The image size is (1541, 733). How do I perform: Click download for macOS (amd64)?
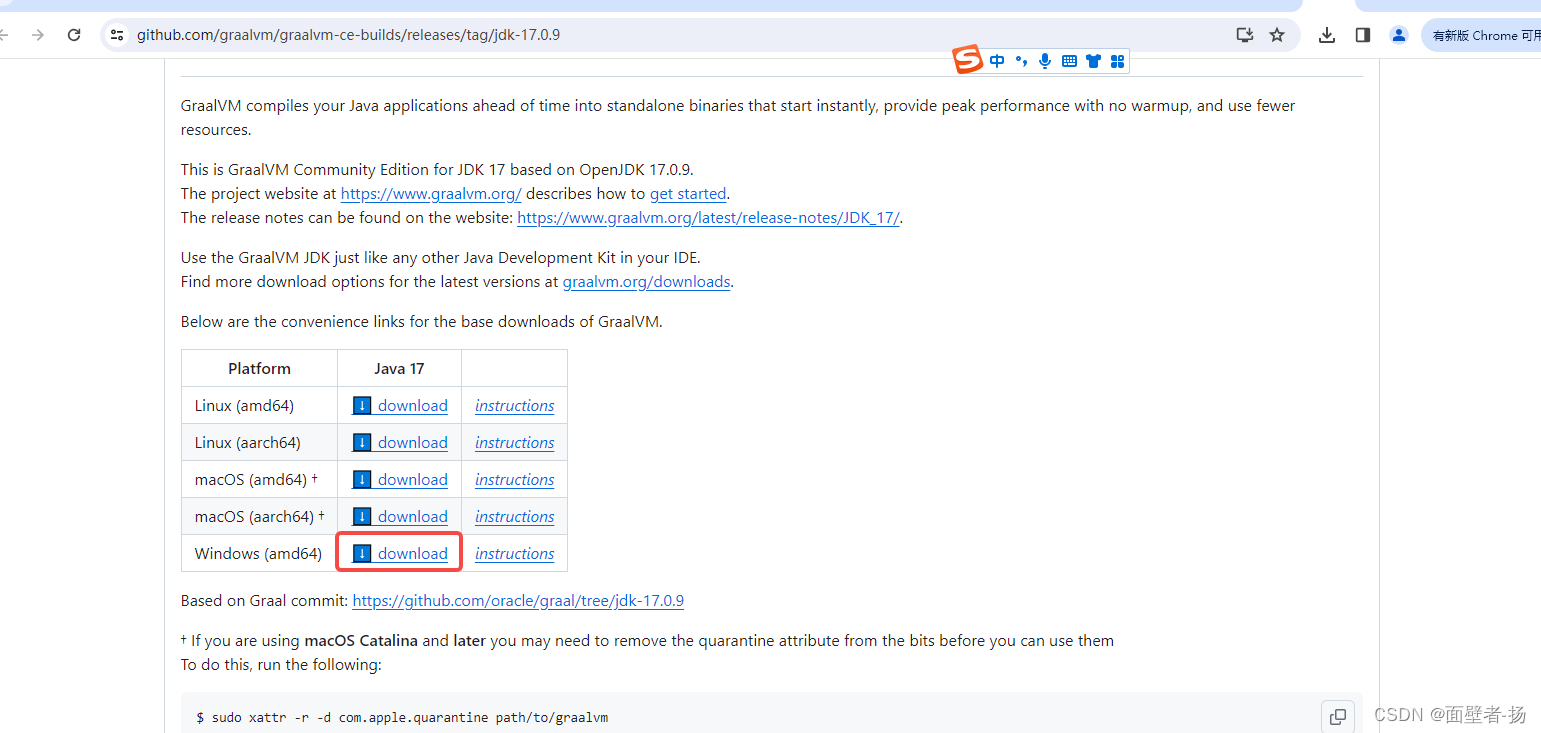coord(400,480)
